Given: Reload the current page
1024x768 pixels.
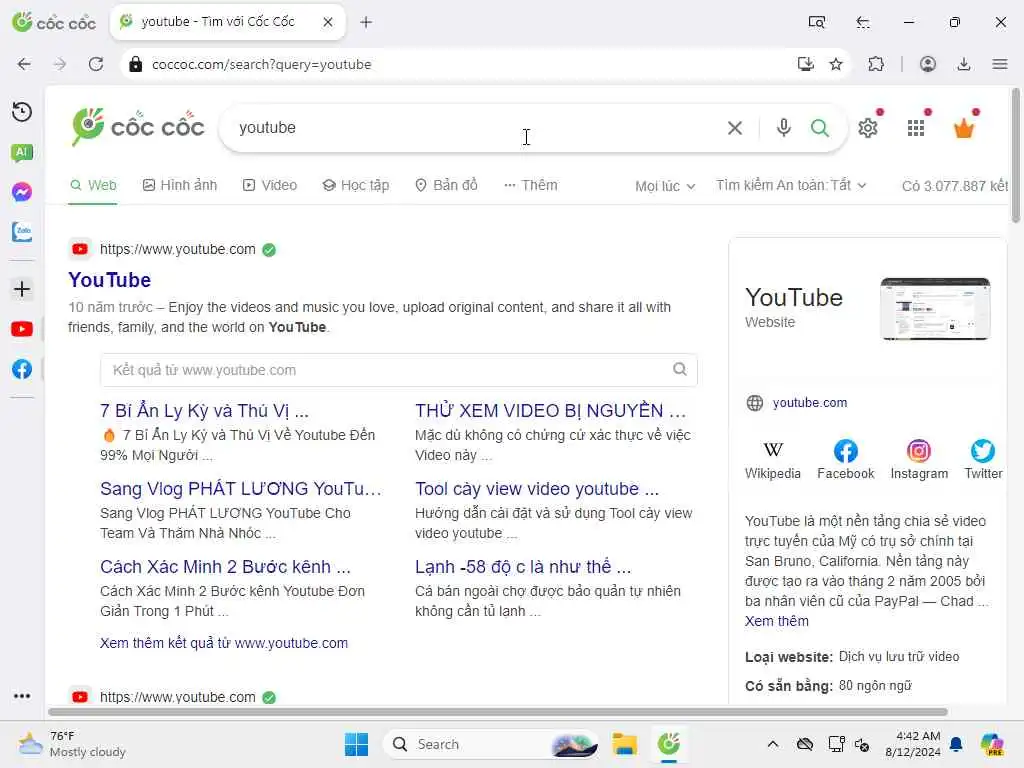Looking at the screenshot, I should click(x=96, y=64).
